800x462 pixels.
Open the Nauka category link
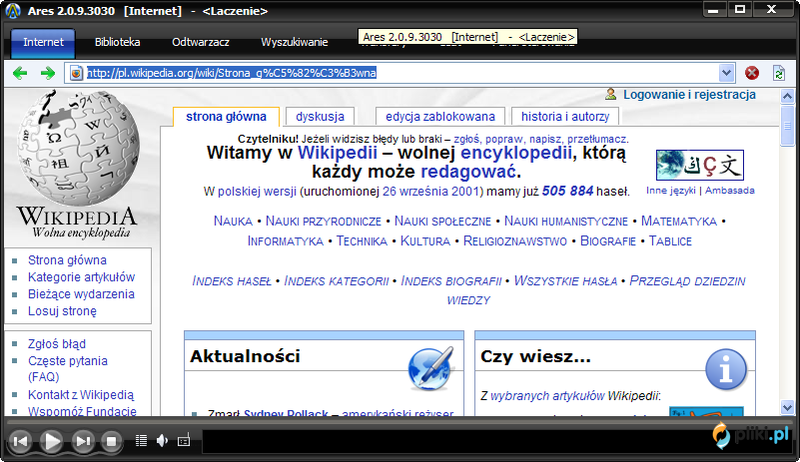tap(233, 221)
